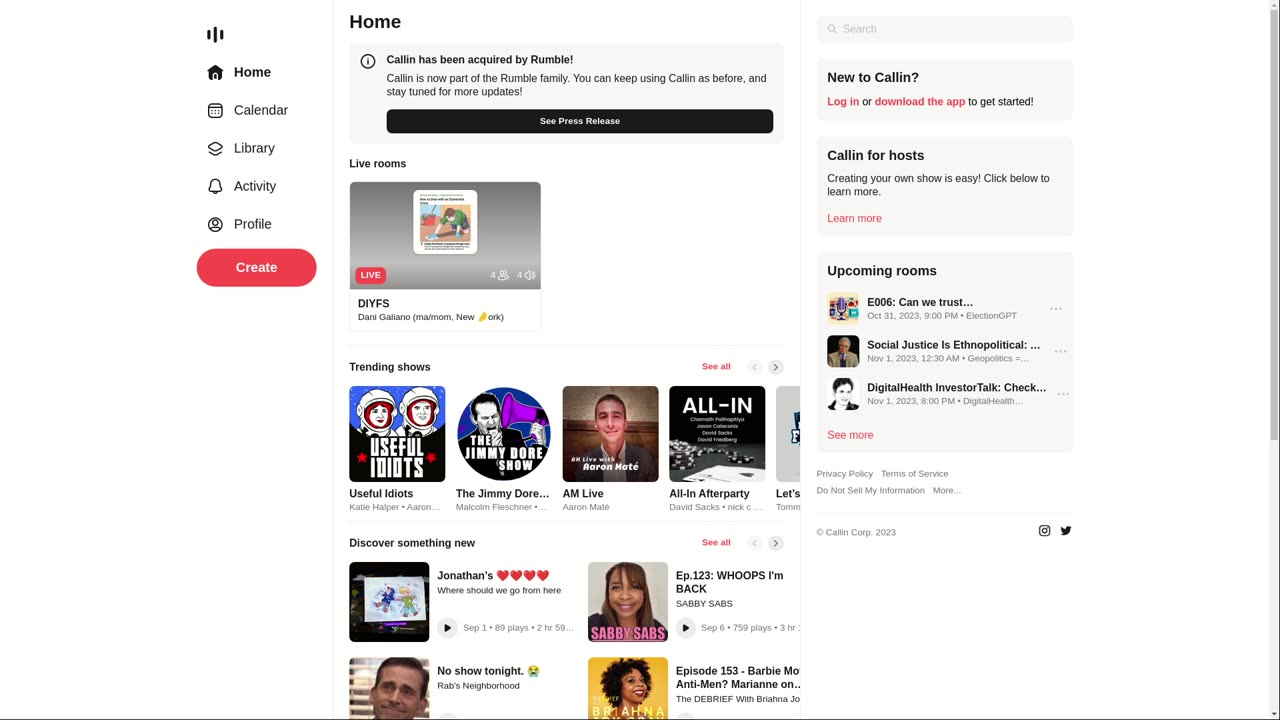Open the Privacy Policy link

[x=844, y=474]
